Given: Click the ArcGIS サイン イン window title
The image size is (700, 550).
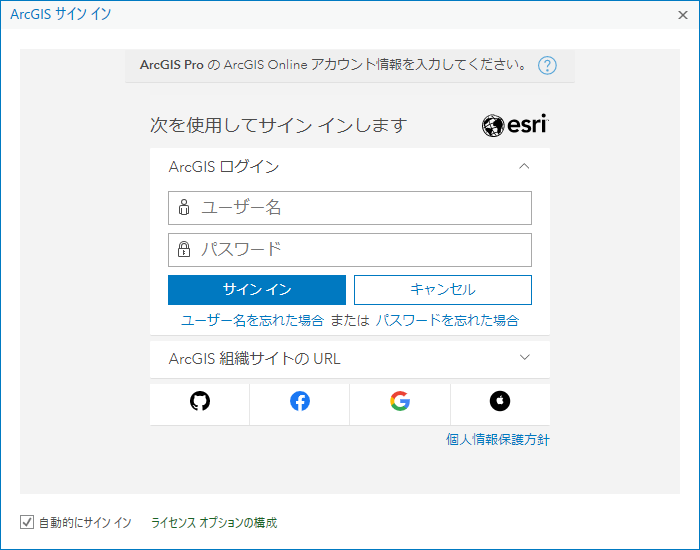Looking at the screenshot, I should point(61,14).
